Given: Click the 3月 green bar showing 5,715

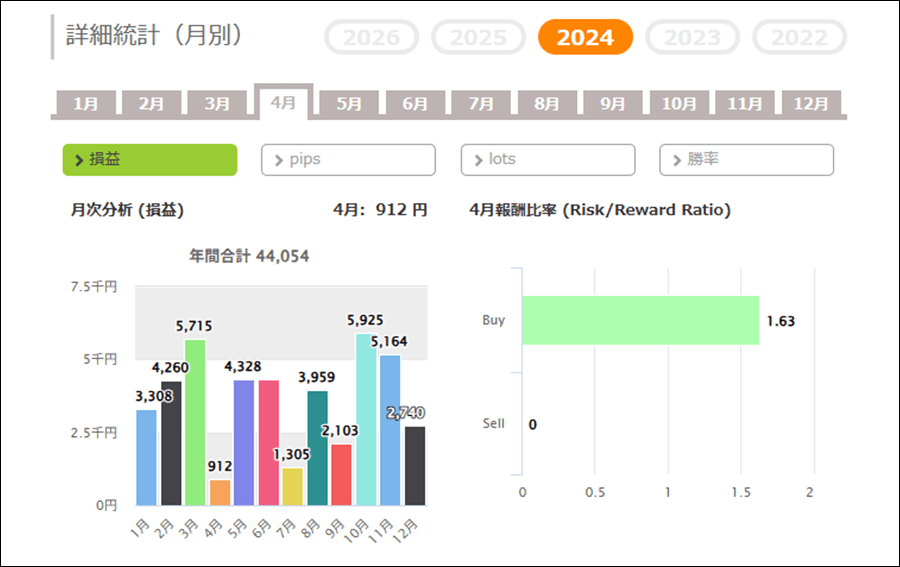Looking at the screenshot, I should 195,422.
